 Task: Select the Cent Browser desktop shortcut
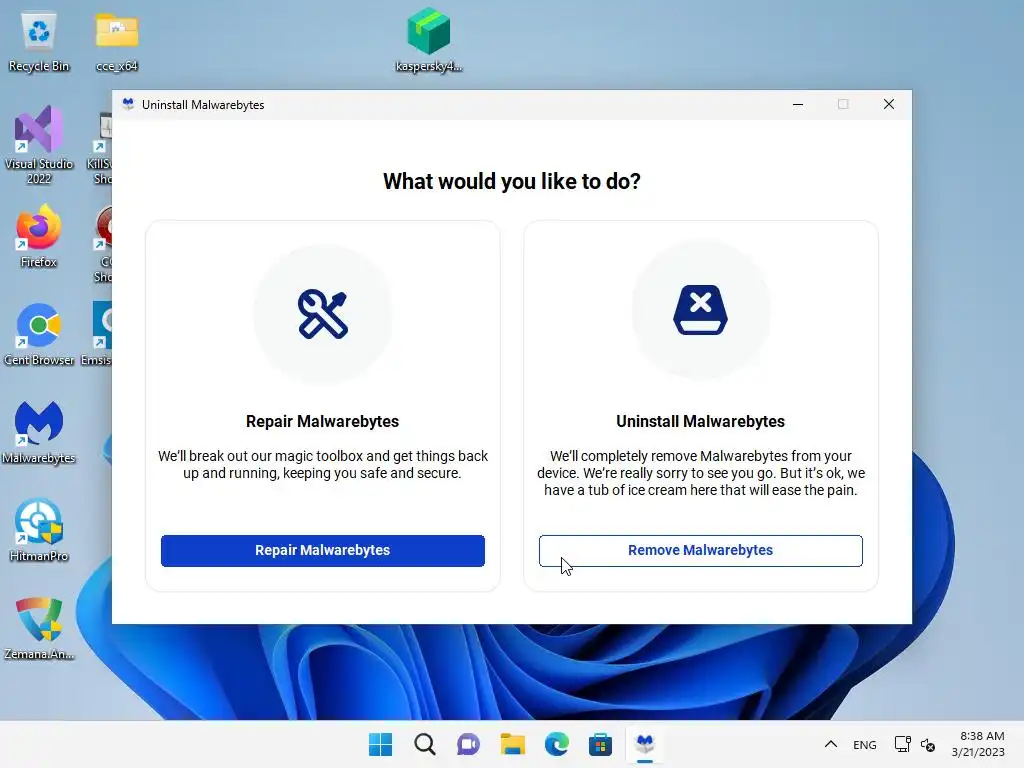pos(39,334)
